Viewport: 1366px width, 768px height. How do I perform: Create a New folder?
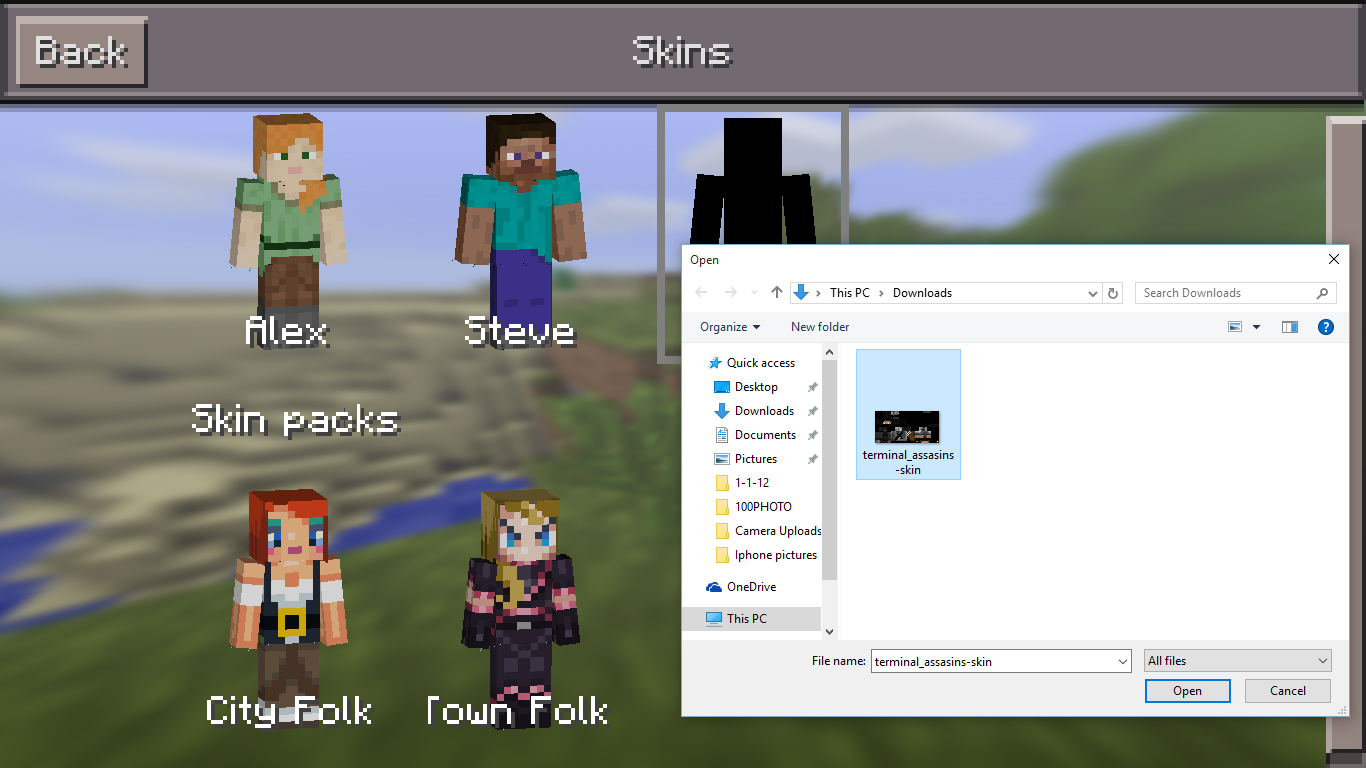click(820, 327)
